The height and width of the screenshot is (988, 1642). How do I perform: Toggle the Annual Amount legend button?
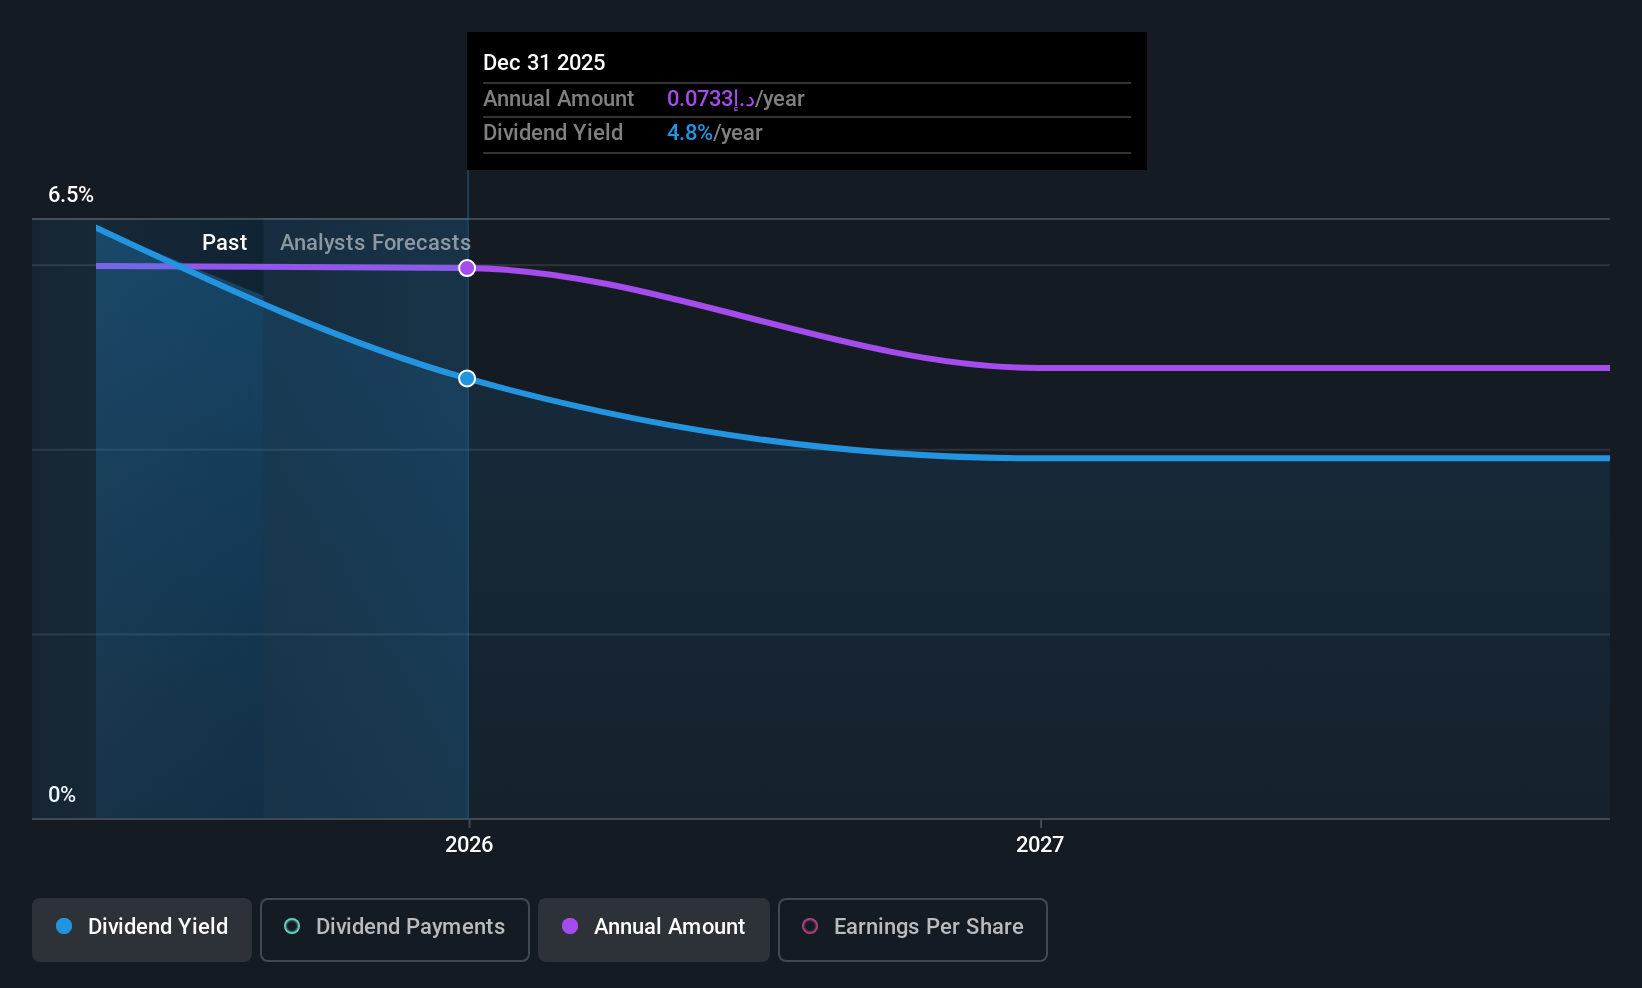[653, 929]
